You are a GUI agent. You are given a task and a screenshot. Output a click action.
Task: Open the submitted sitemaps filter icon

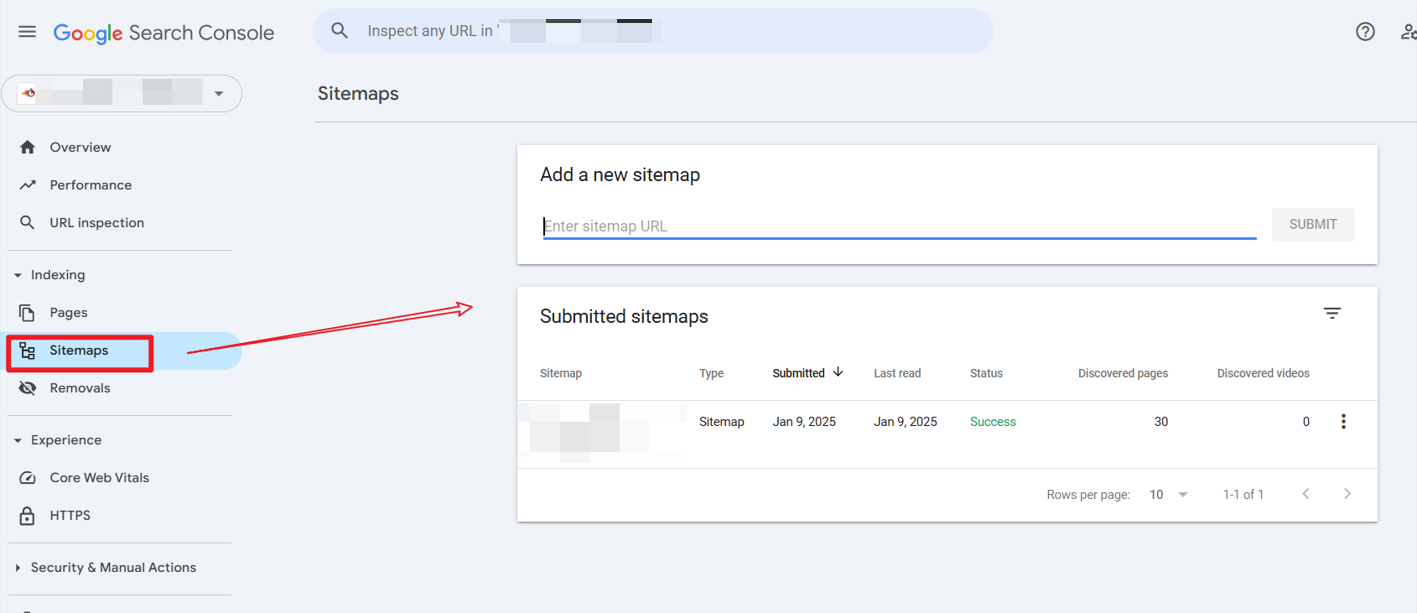point(1332,314)
